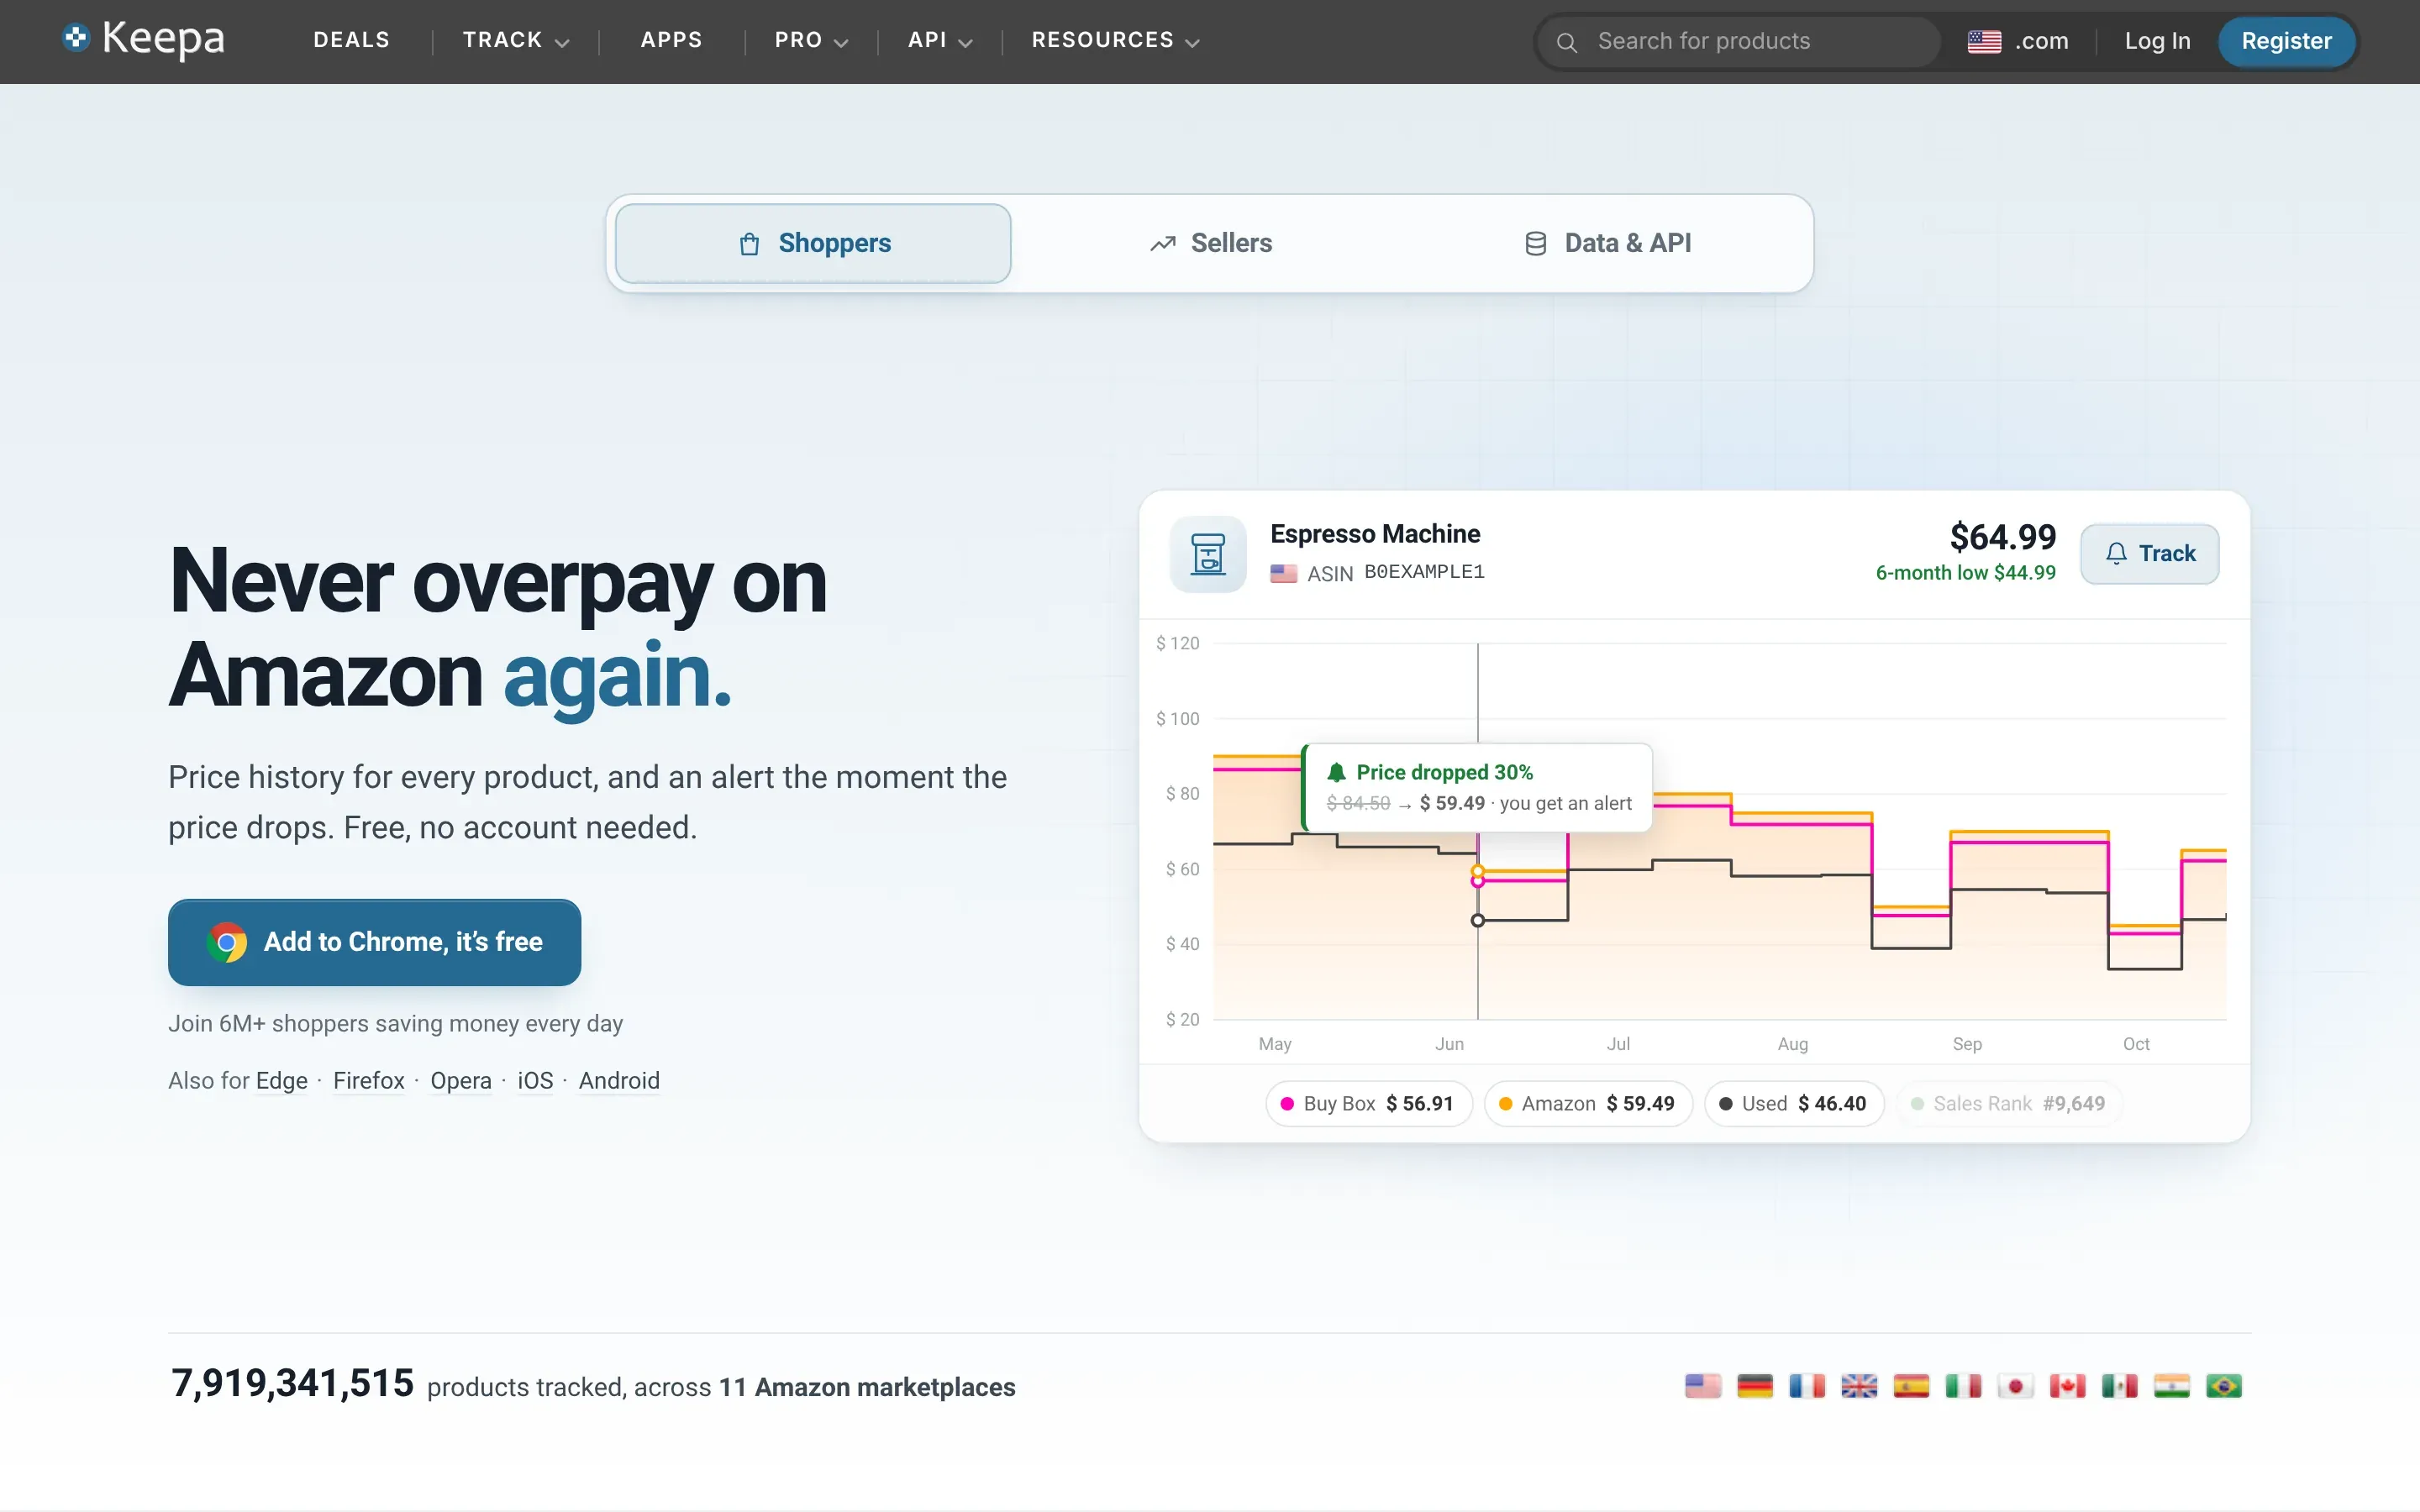Open the Android app link
Screen dimensions: 2420x1512
pyautogui.click(x=619, y=1081)
